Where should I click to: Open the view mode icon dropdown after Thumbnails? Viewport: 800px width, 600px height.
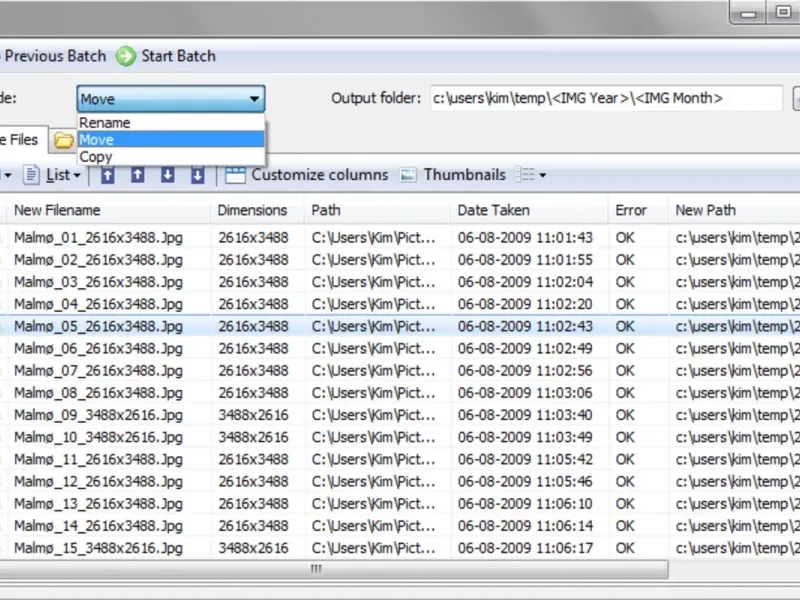click(531, 175)
